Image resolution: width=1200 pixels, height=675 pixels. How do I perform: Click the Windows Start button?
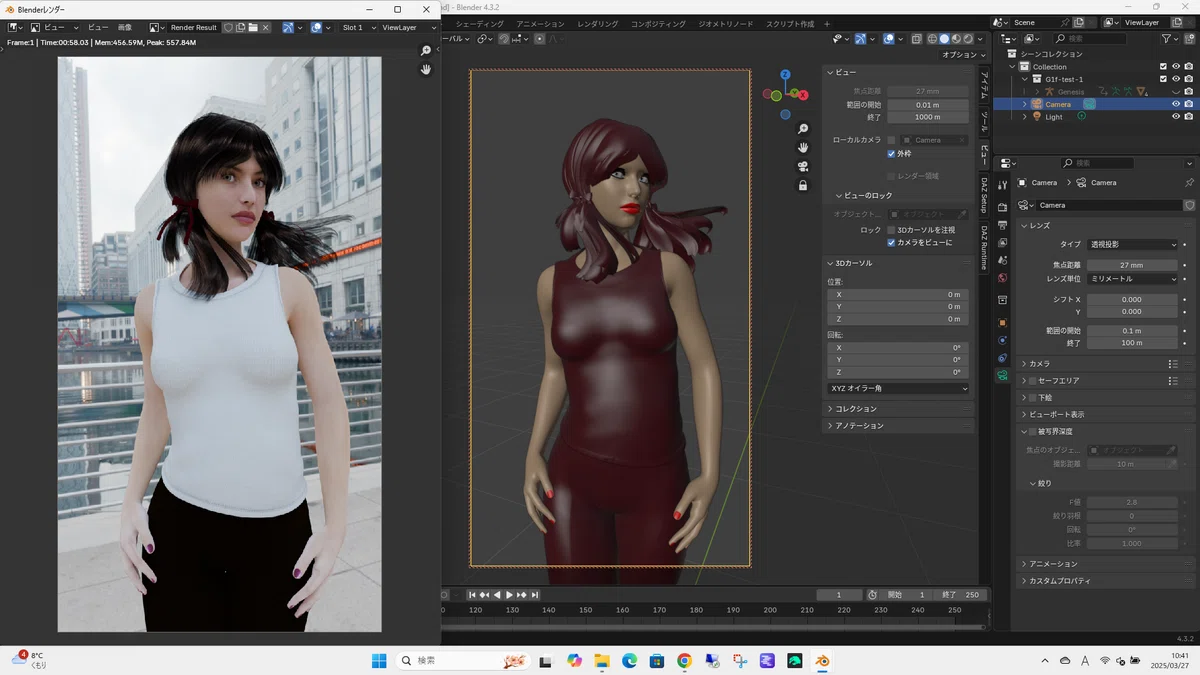point(379,660)
